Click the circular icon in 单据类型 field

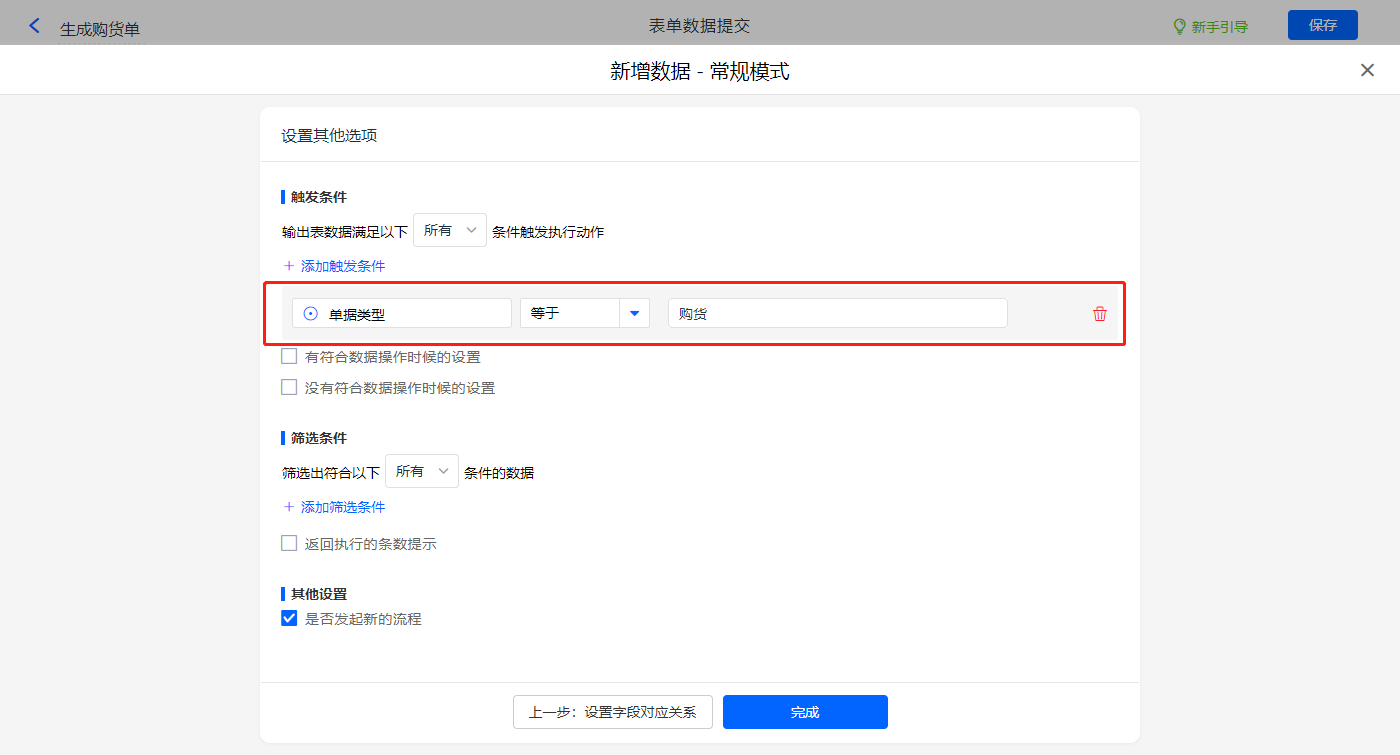tap(311, 314)
